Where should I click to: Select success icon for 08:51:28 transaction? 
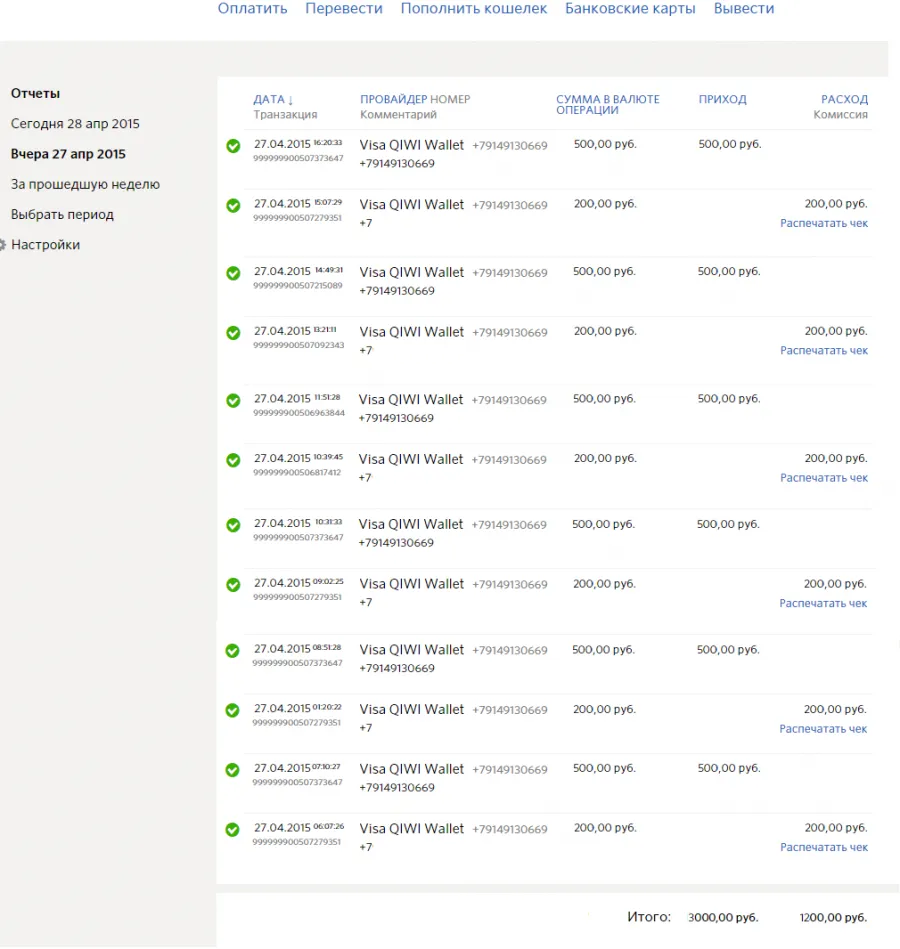click(232, 651)
